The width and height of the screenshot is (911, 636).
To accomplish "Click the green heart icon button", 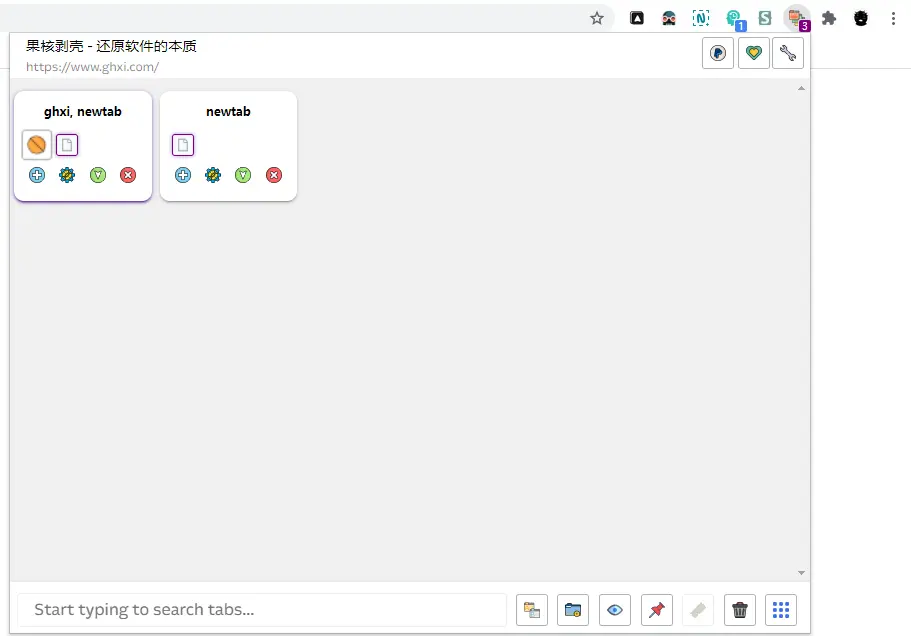I will [754, 53].
